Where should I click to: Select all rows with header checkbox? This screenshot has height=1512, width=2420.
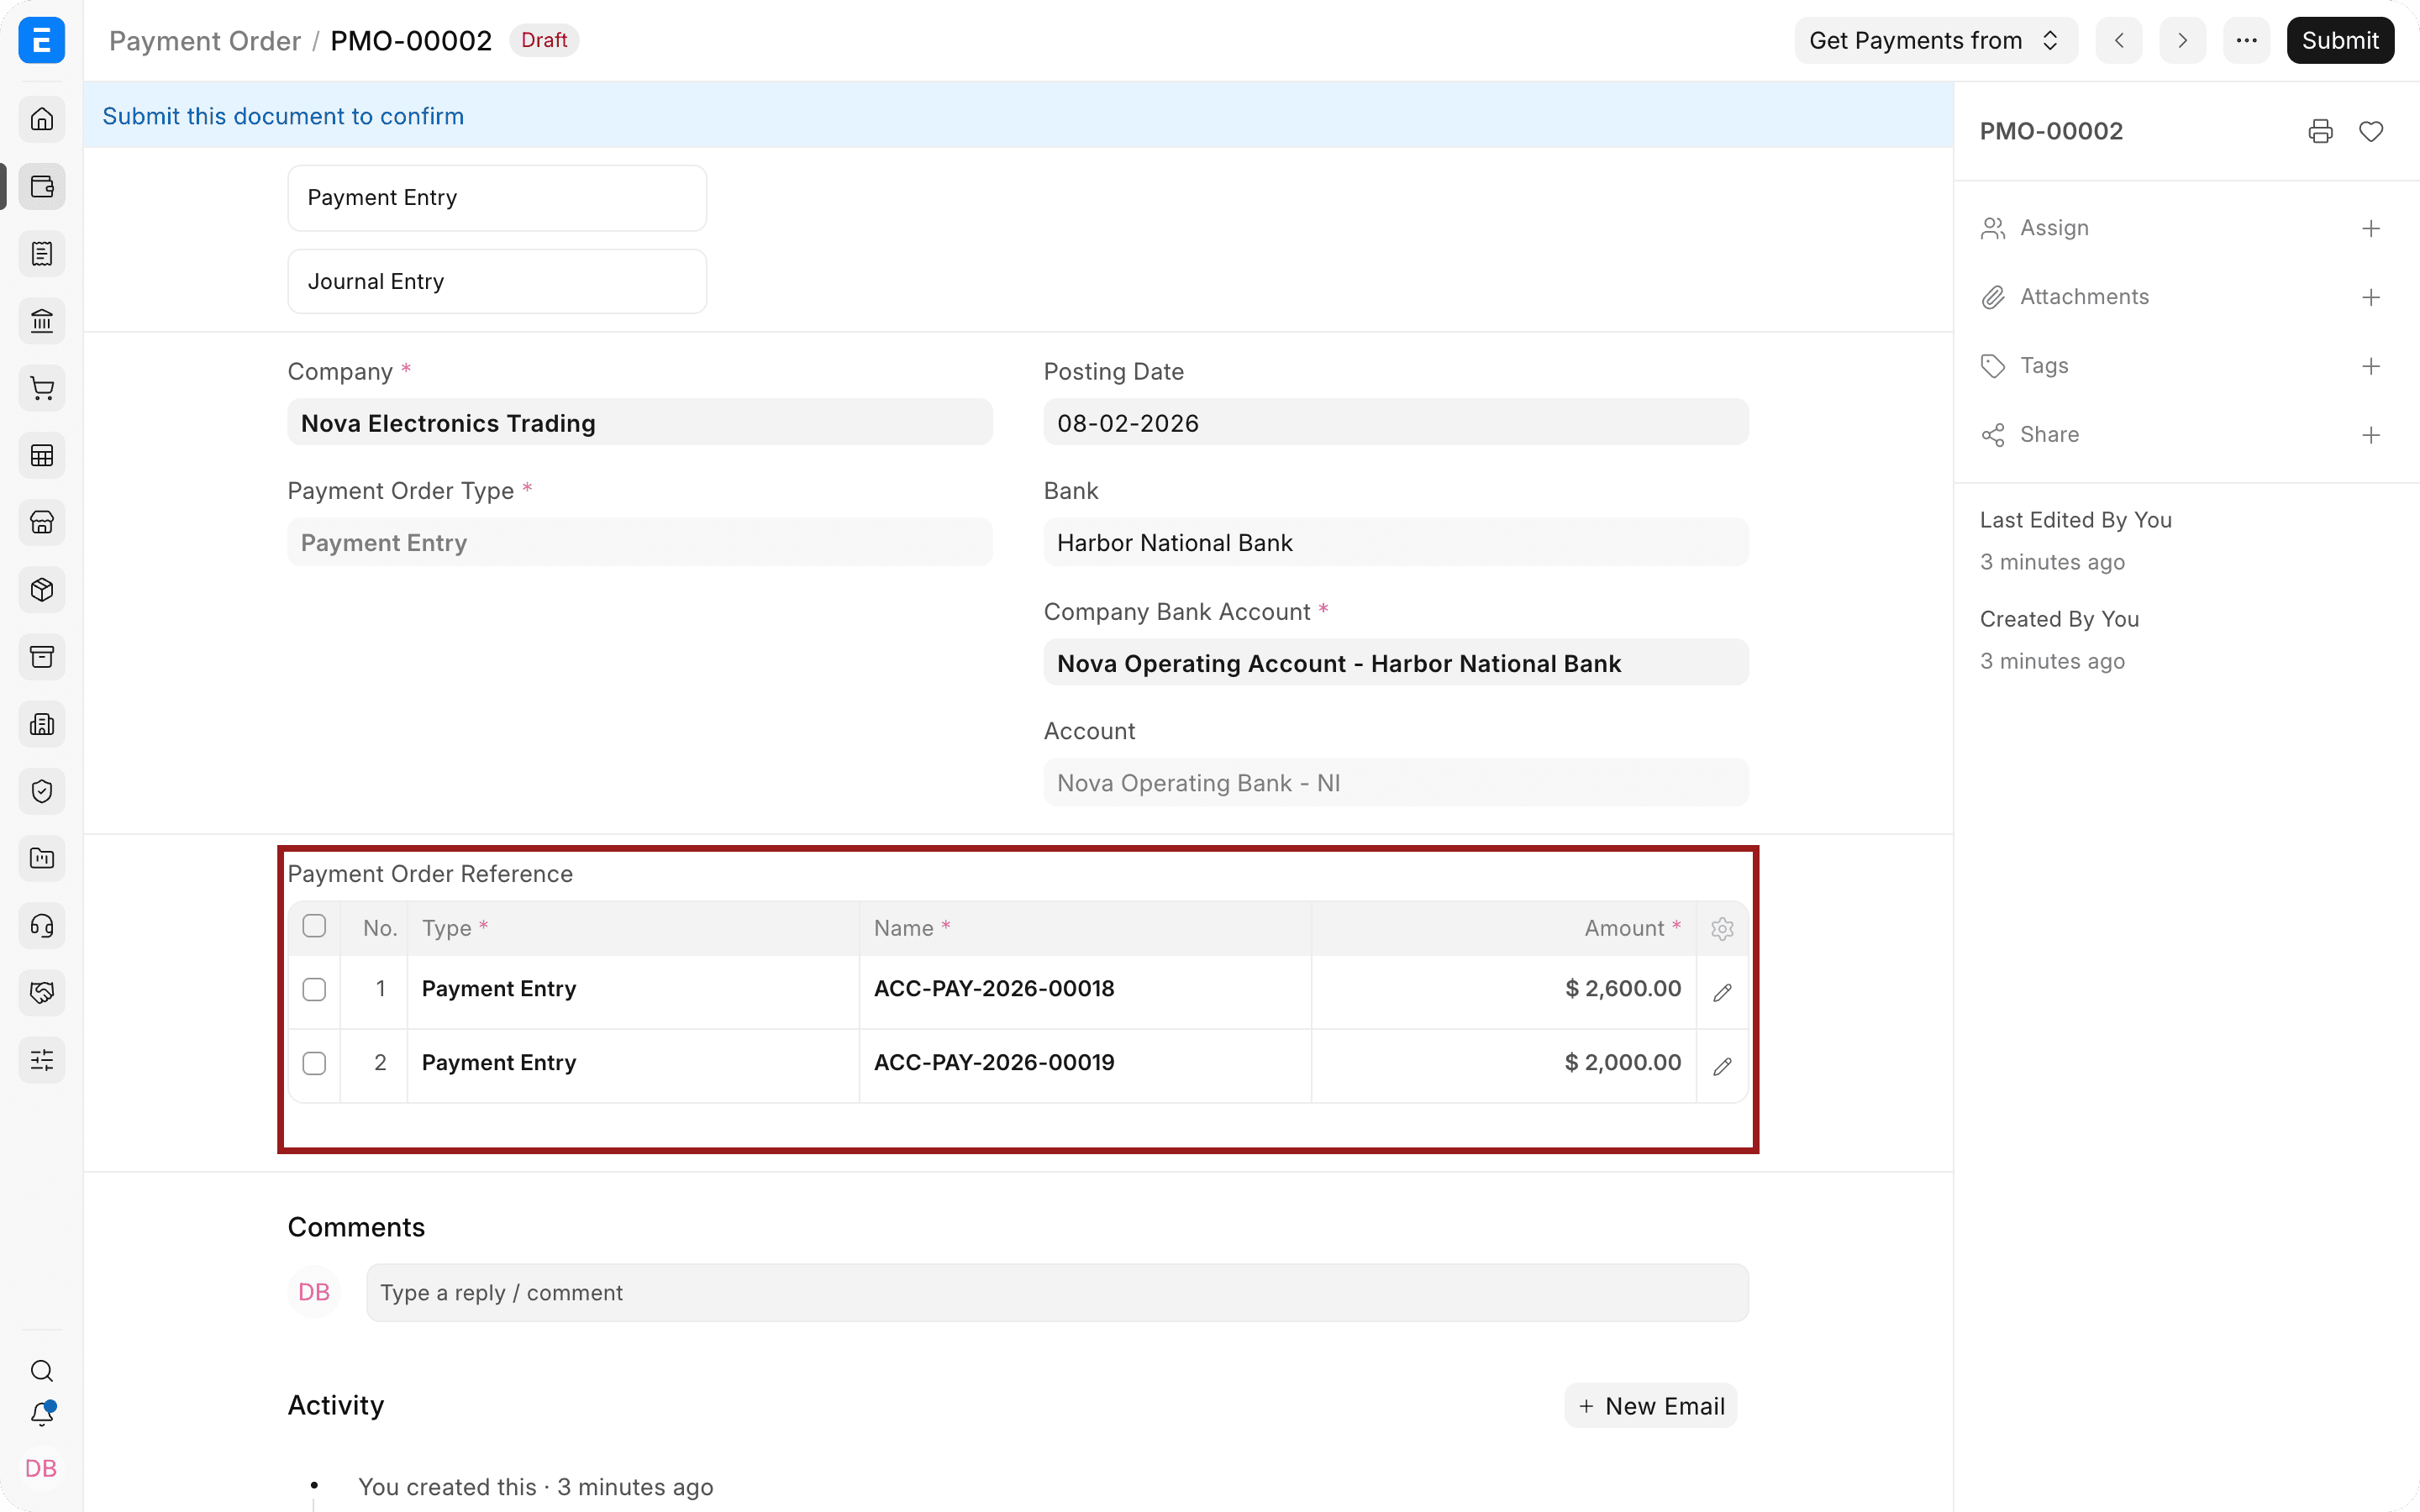314,926
